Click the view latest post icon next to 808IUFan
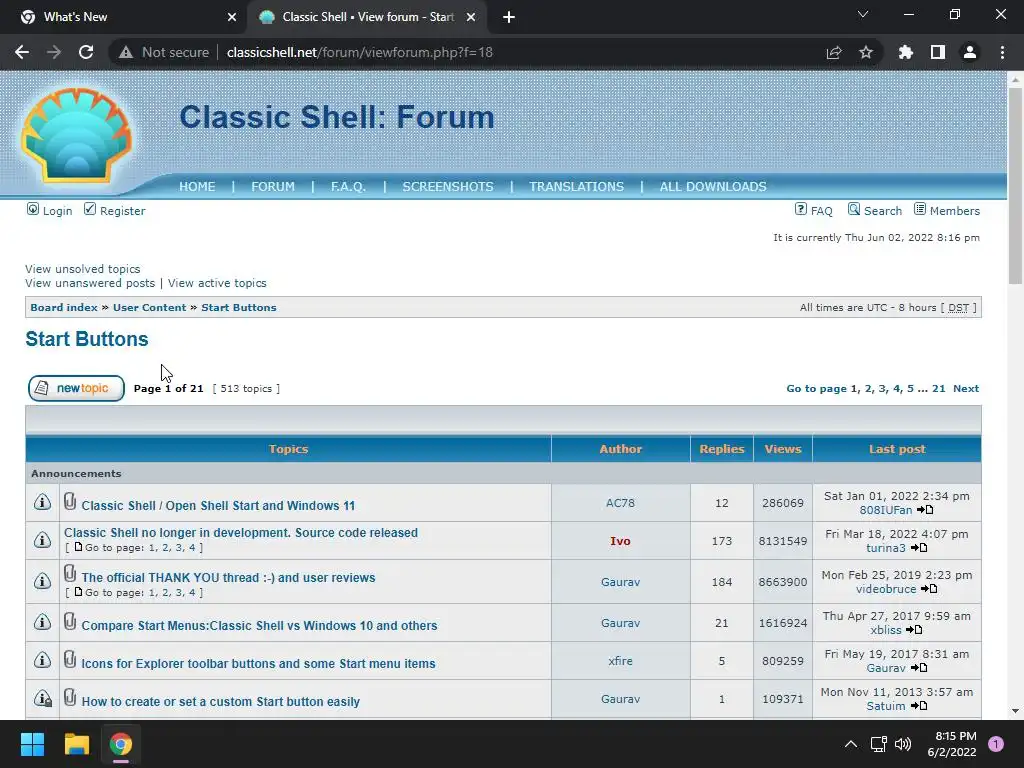Screen dimensions: 1024x768 tap(925, 510)
